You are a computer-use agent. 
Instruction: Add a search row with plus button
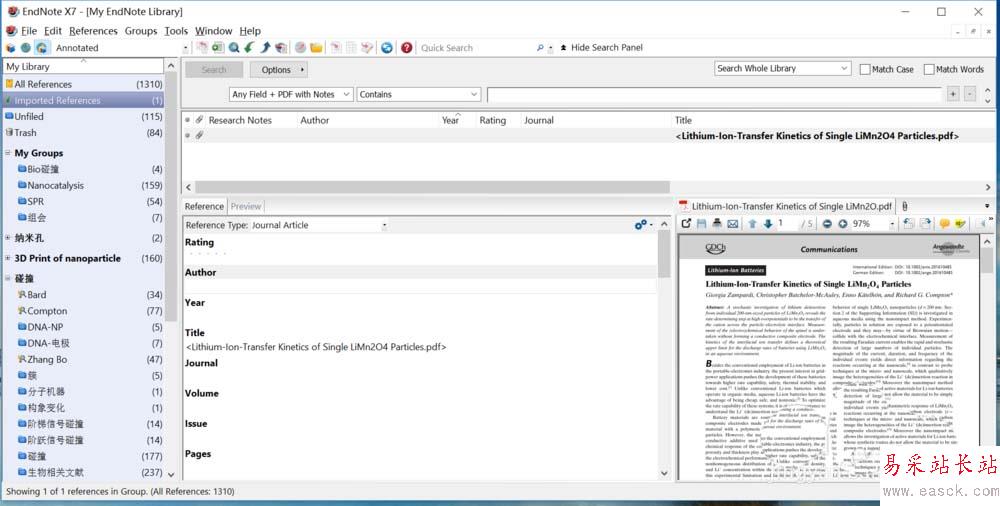click(x=952, y=94)
